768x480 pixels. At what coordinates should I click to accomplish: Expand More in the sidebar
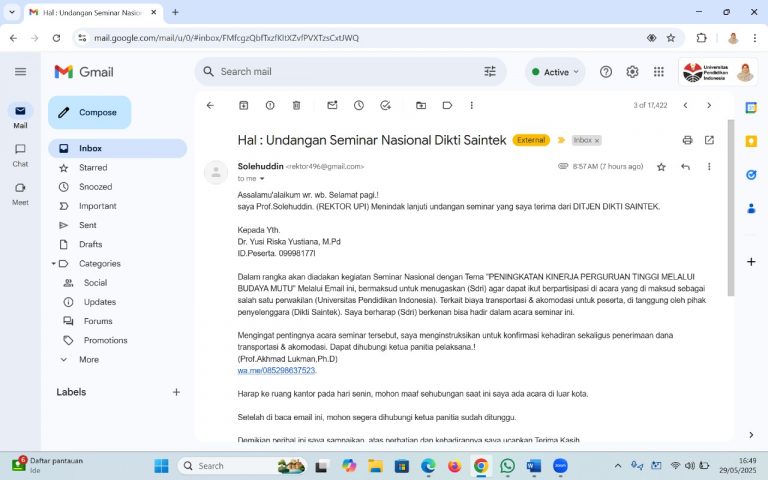[118, 360]
